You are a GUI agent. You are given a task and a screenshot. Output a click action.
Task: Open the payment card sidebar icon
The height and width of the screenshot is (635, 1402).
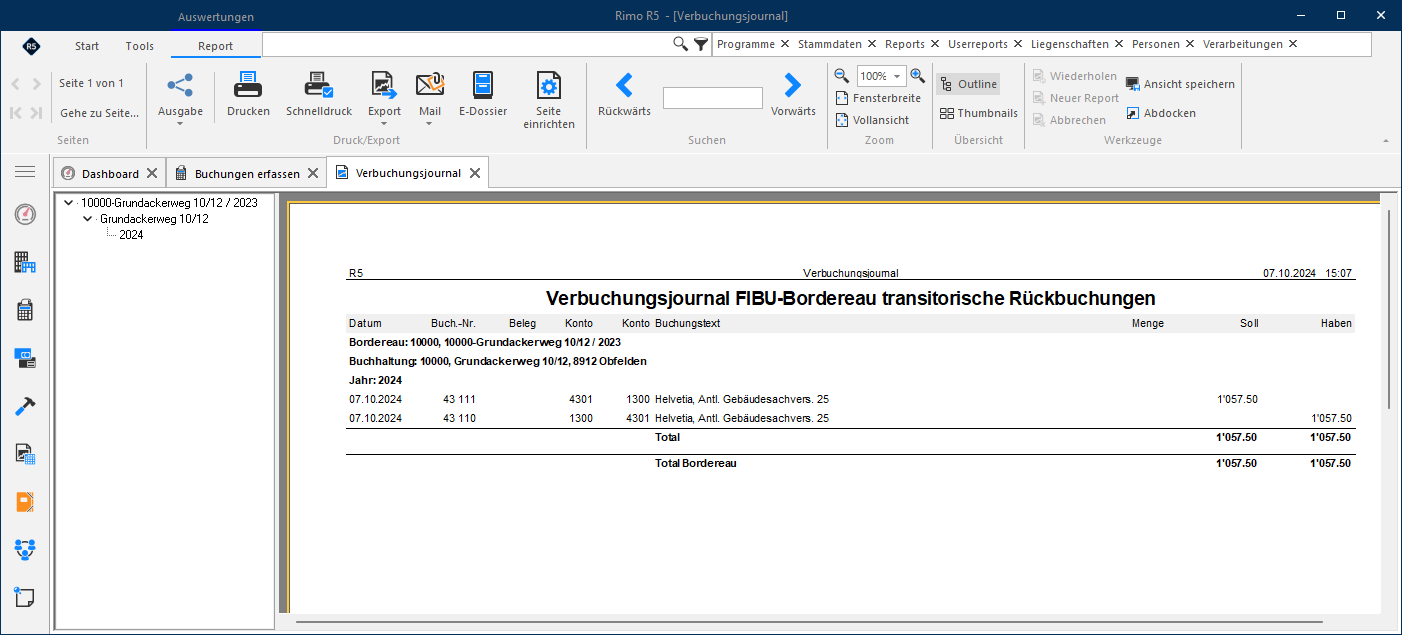25,358
